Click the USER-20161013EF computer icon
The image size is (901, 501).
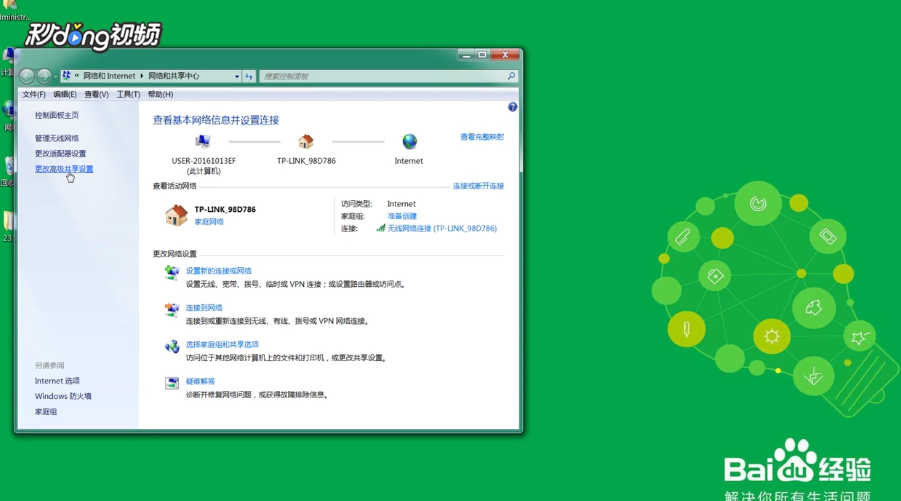click(203, 141)
